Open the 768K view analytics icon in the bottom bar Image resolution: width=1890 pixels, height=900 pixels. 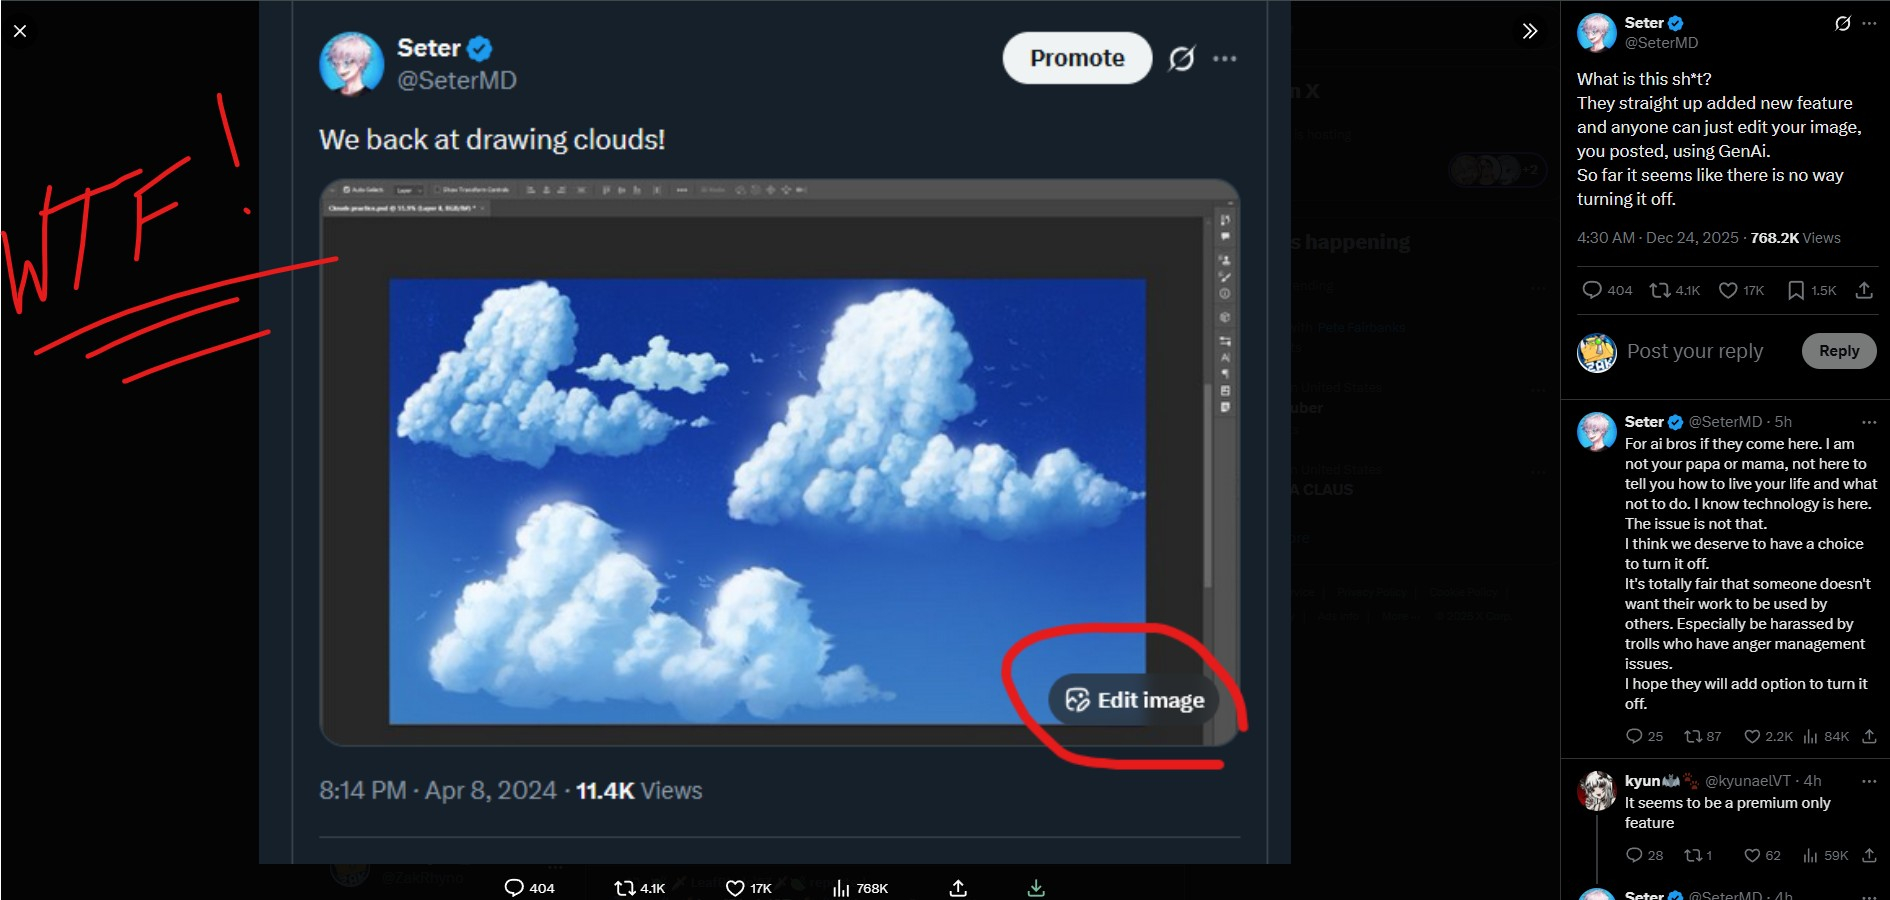pyautogui.click(x=841, y=888)
